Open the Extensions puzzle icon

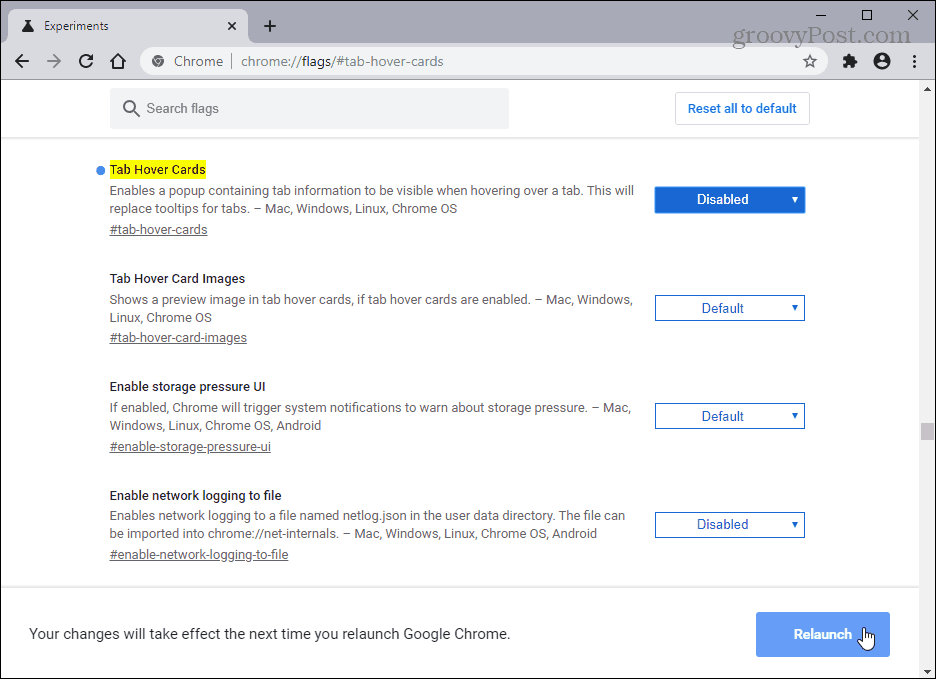point(850,61)
